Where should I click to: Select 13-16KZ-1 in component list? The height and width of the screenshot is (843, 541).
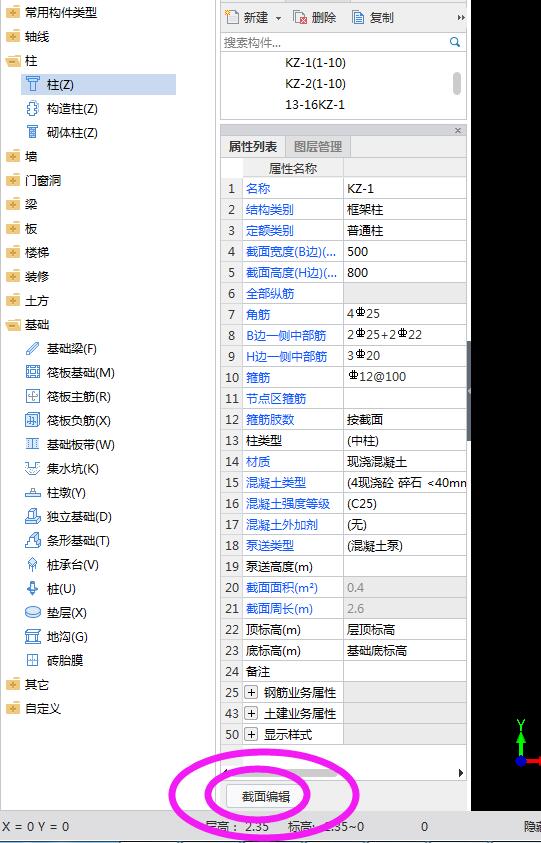315,105
